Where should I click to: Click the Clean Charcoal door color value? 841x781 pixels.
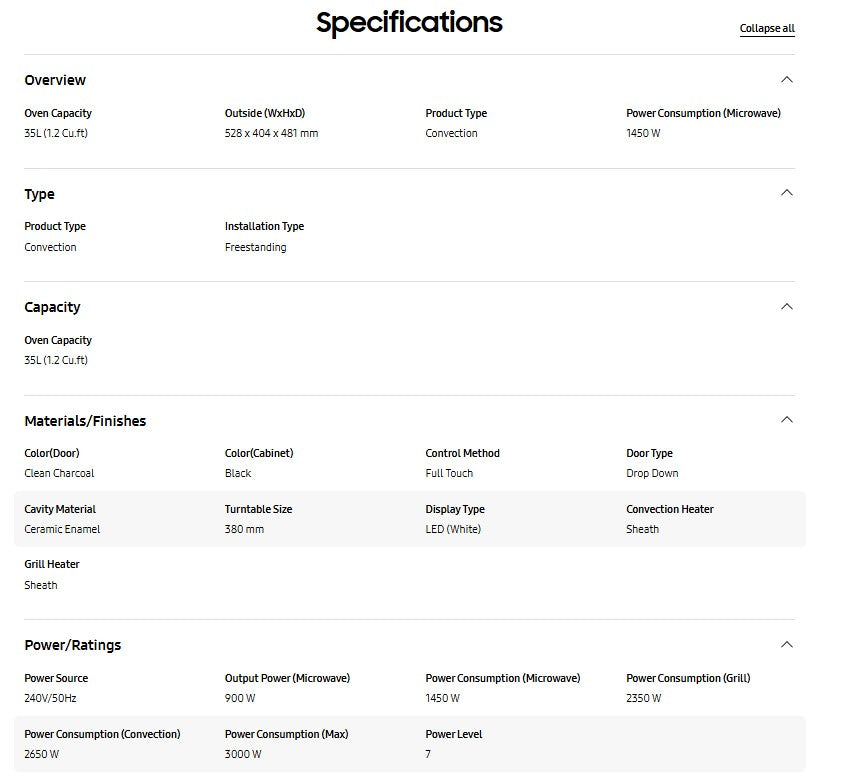point(59,473)
